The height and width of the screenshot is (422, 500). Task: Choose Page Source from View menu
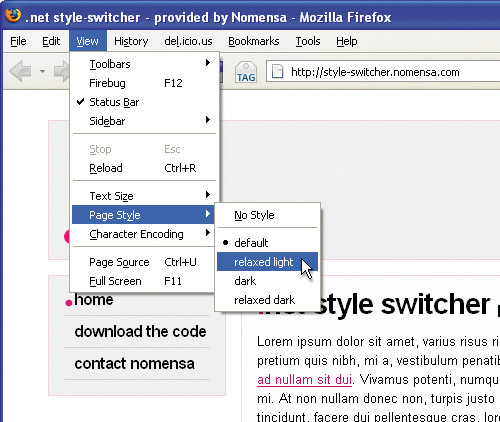pos(143,262)
